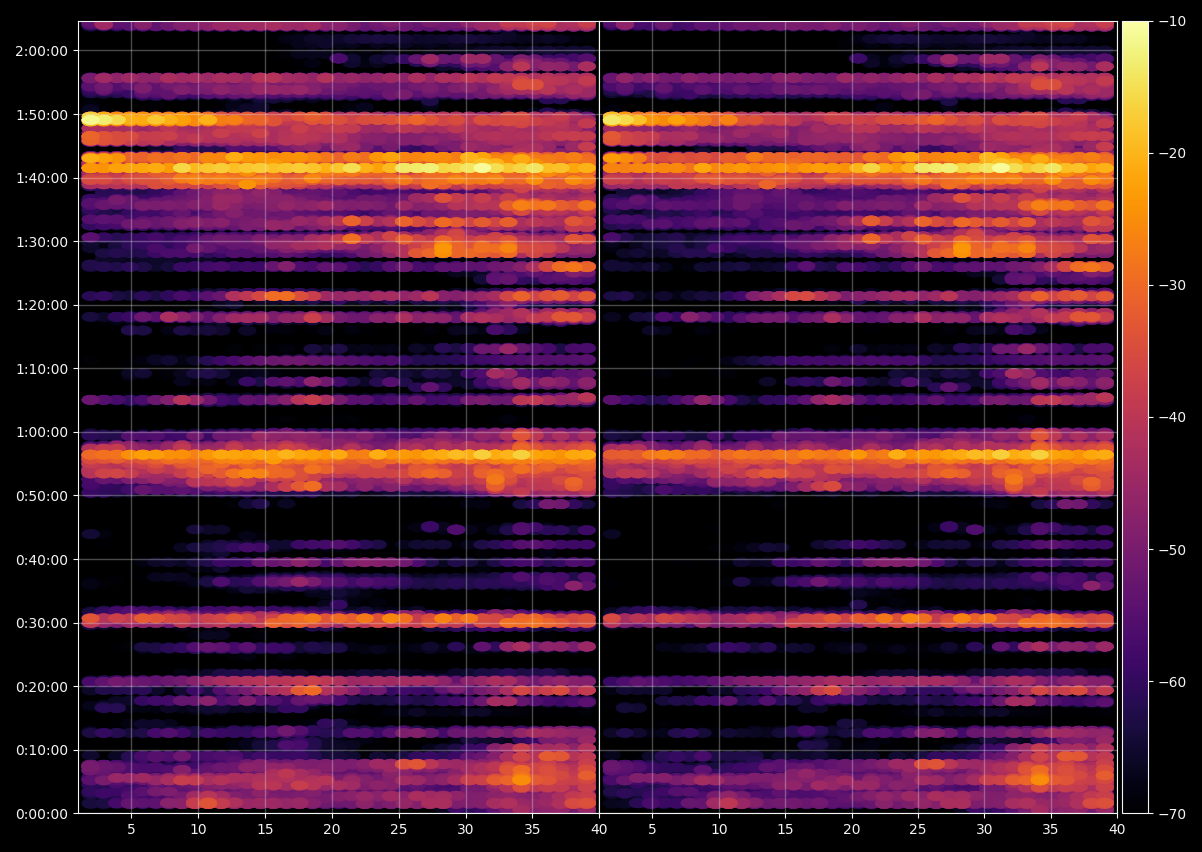The image size is (1202, 852).
Task: Click tick label 30 under the right heatmap
Action: click(x=985, y=830)
